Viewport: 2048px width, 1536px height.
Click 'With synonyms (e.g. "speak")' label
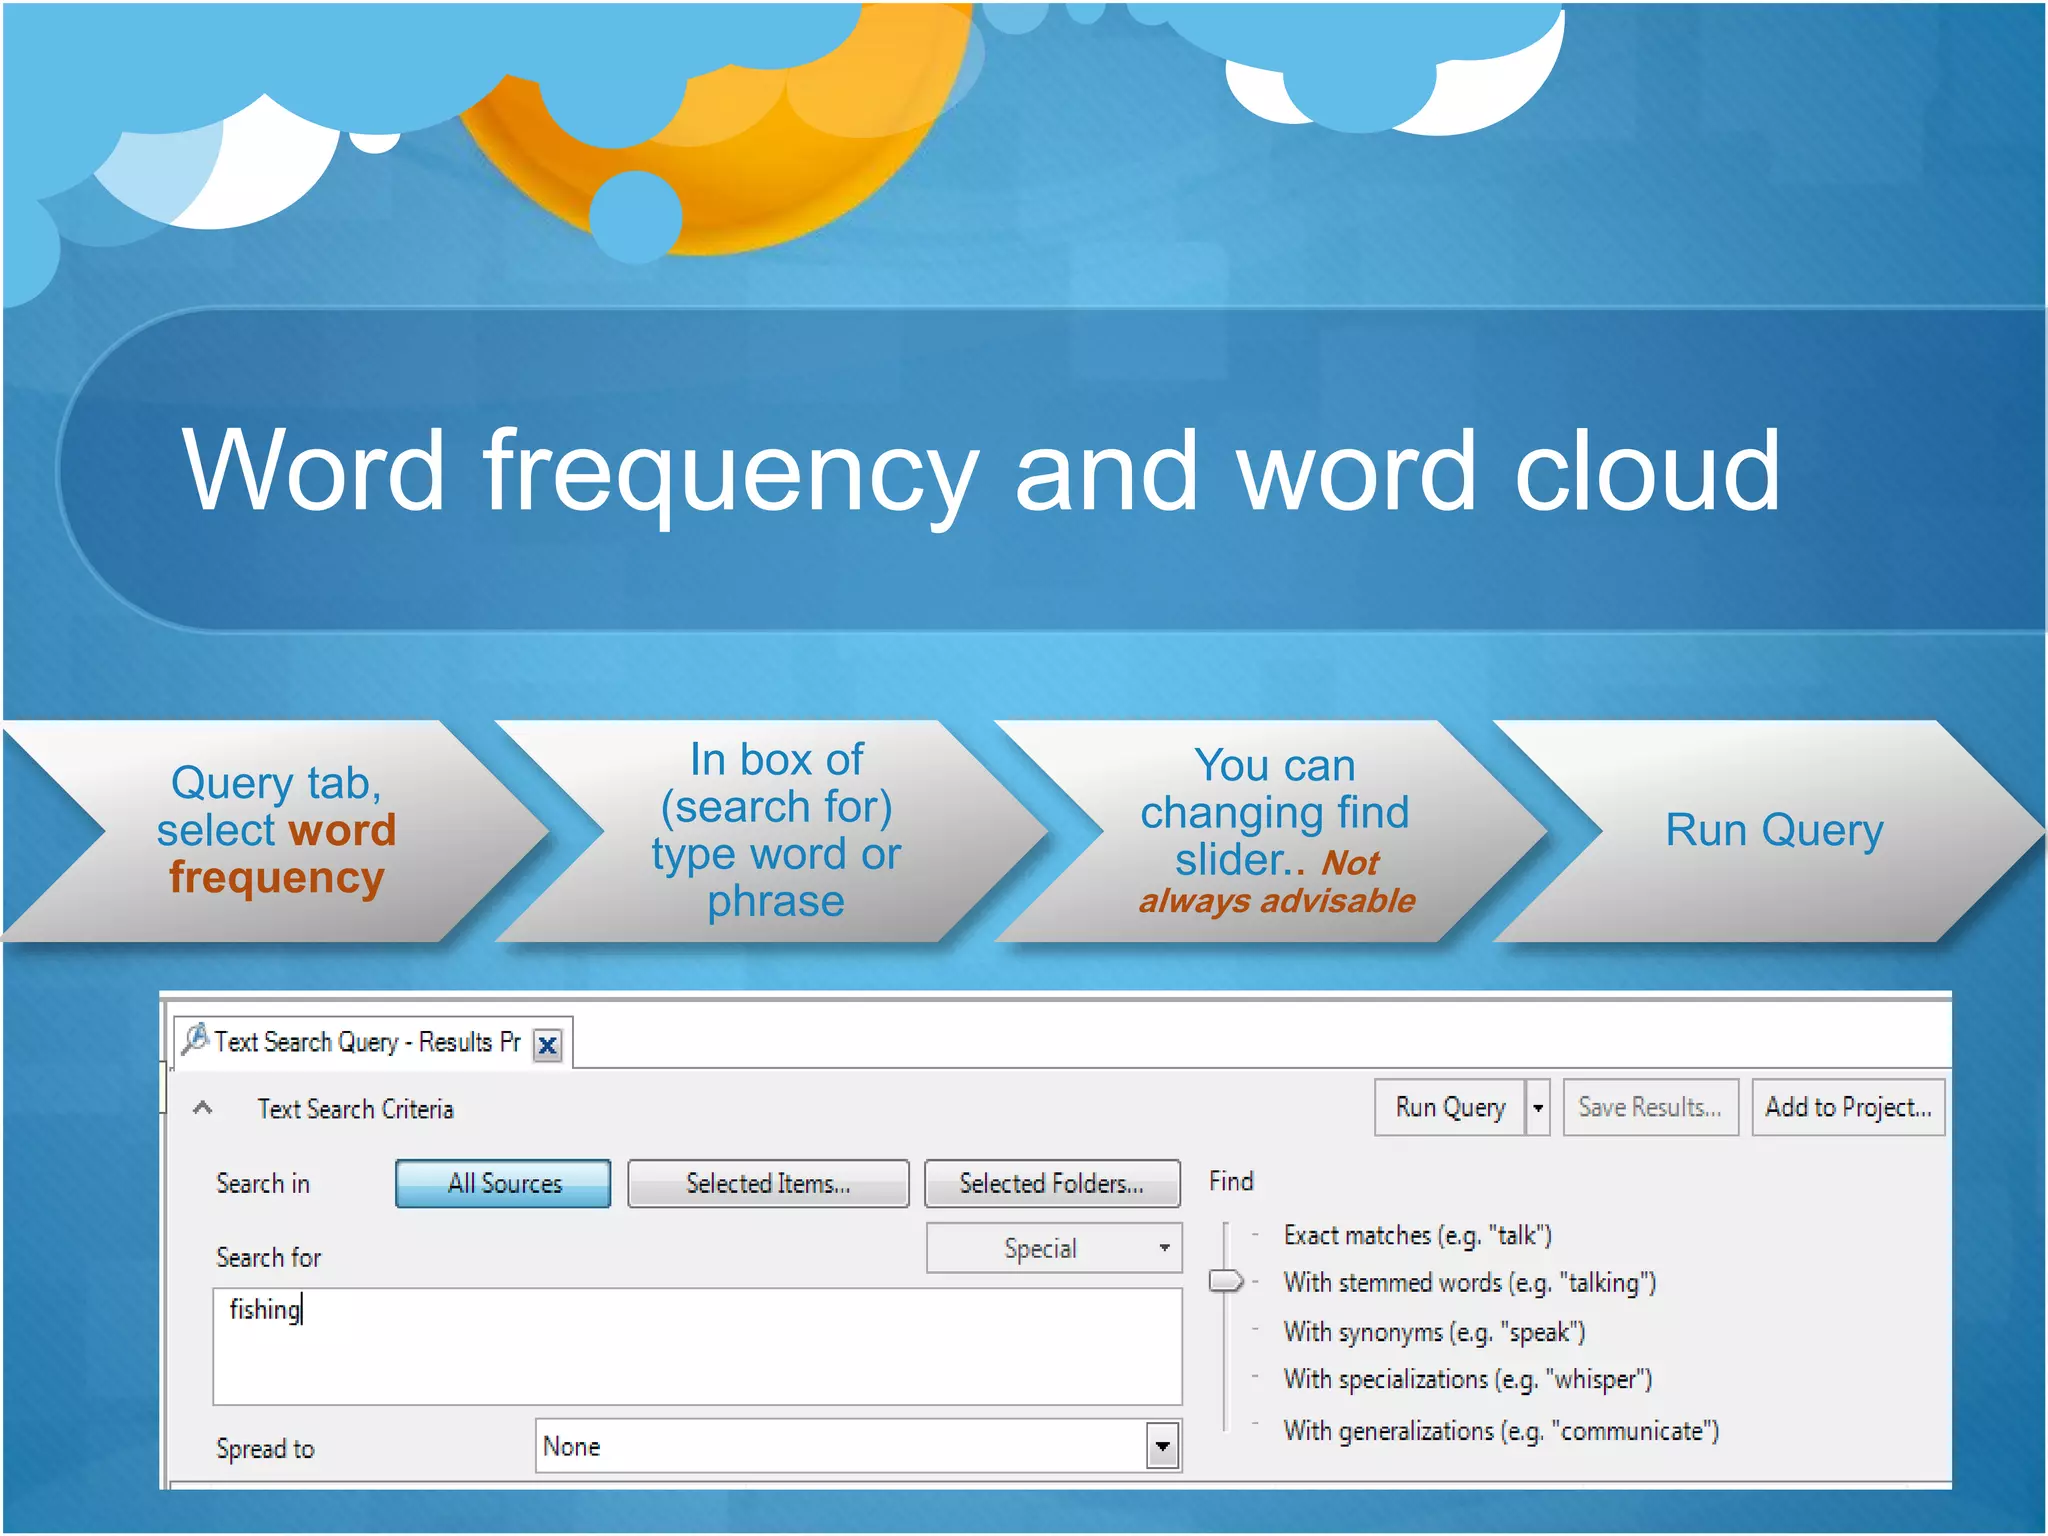click(1434, 1332)
